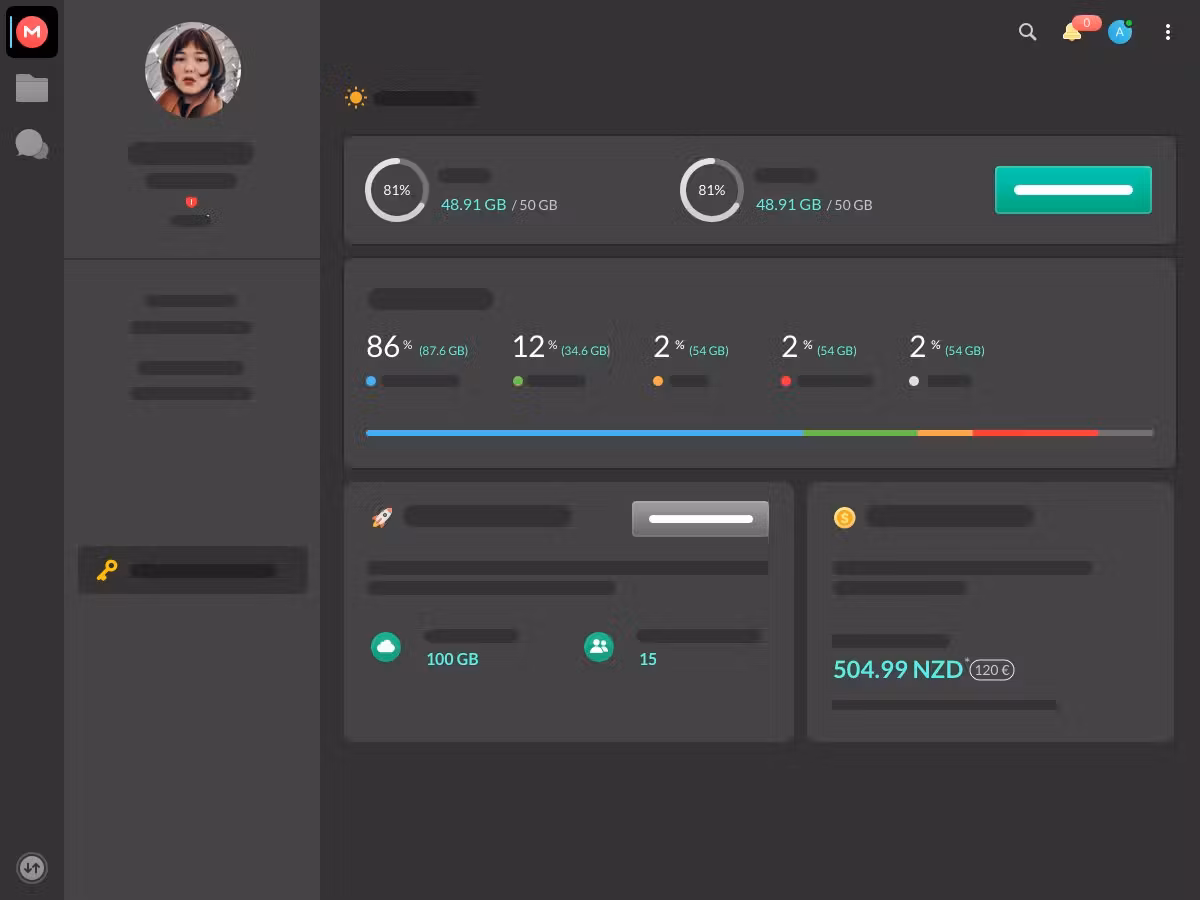This screenshot has width=1200, height=900.
Task: Click the teal button in the storage card
Action: click(1073, 190)
